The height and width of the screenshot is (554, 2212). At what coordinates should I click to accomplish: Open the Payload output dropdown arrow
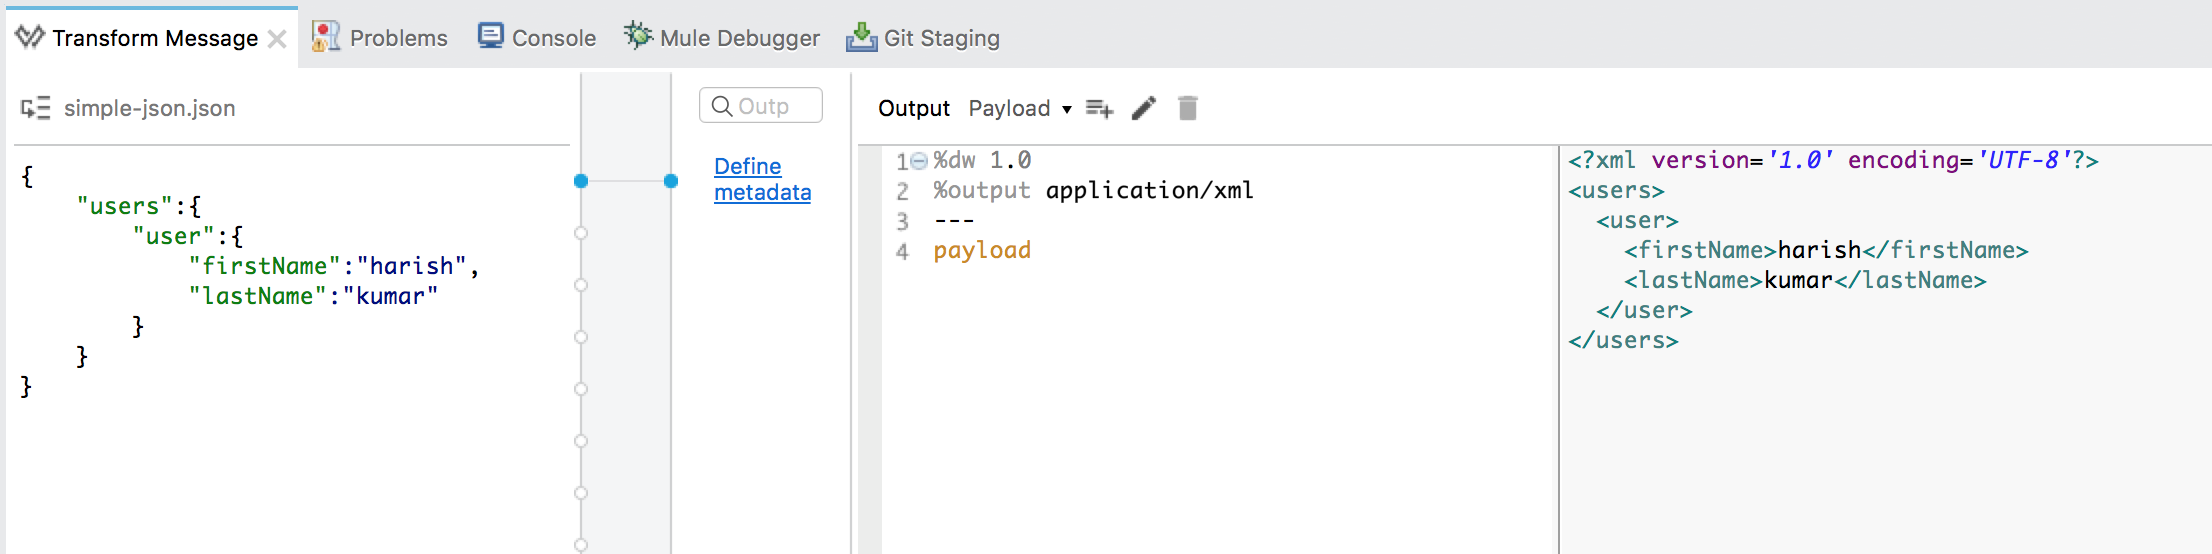pyautogui.click(x=1067, y=109)
